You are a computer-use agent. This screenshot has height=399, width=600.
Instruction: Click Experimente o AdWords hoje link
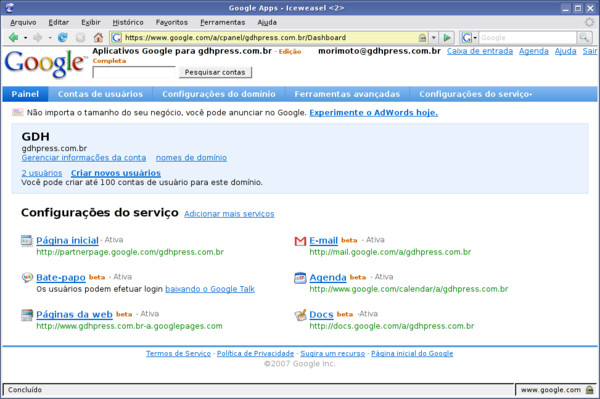[x=373, y=112]
